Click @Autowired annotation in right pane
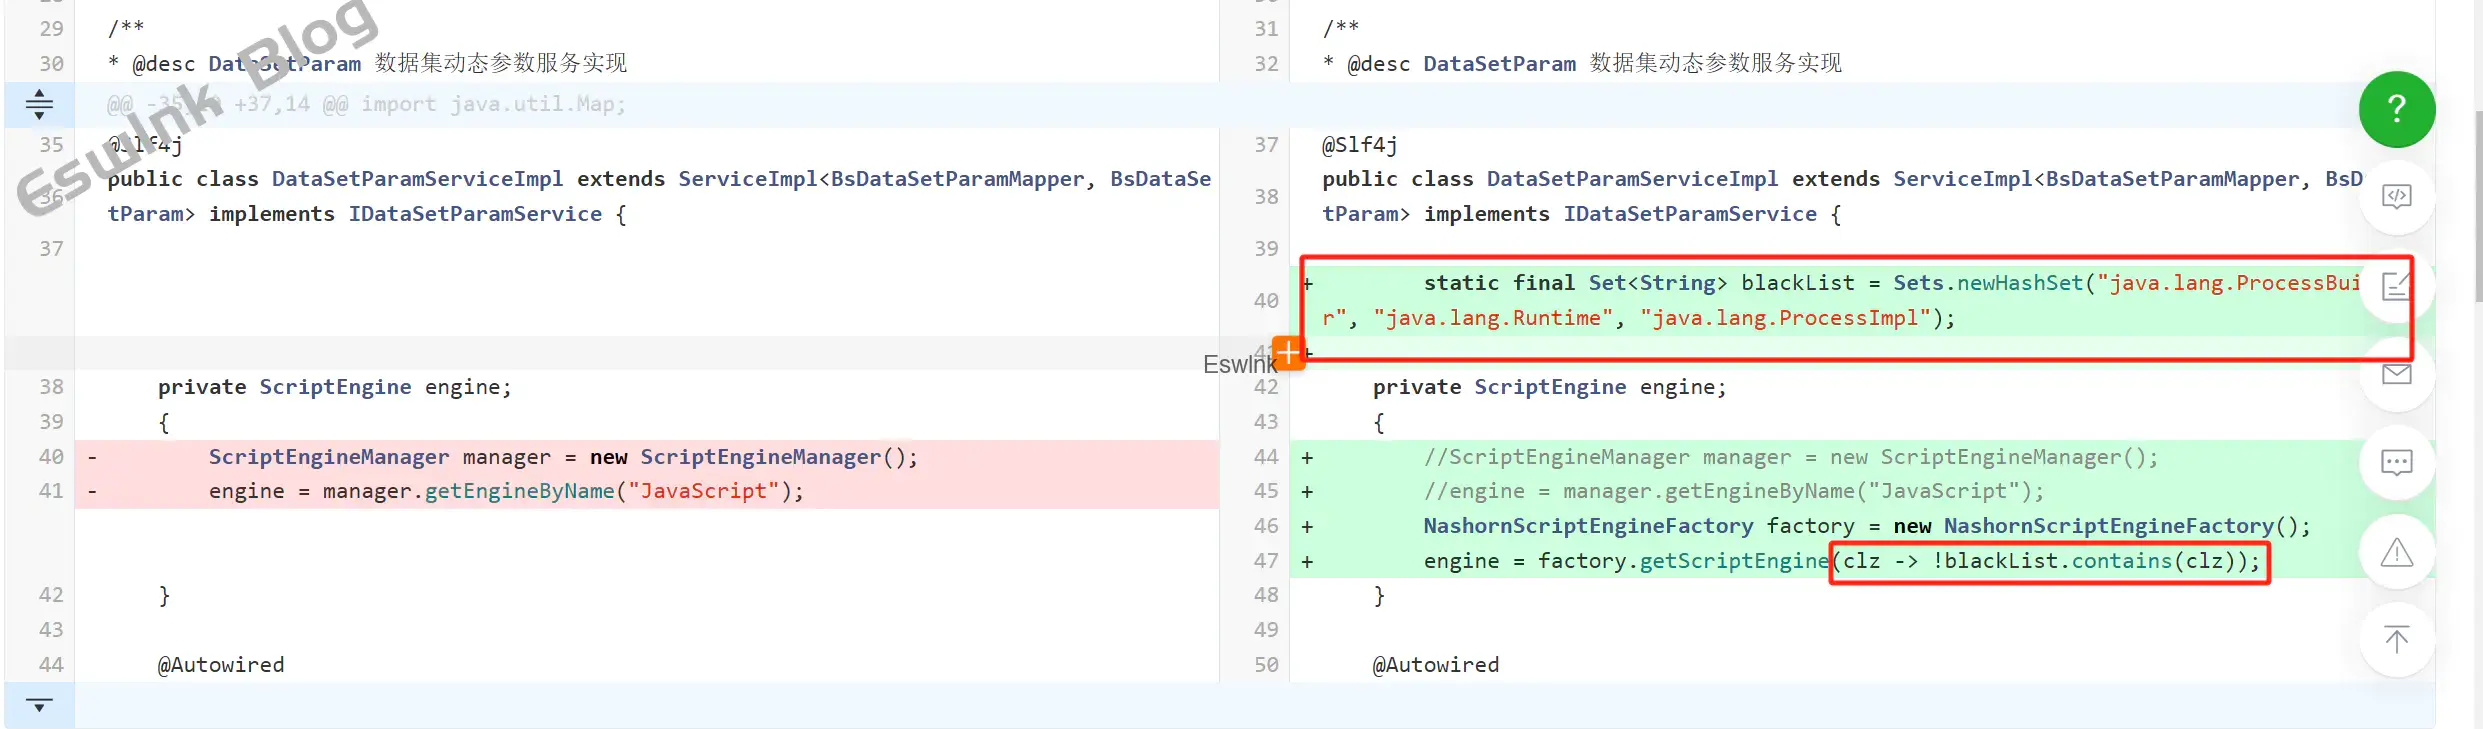Screen dimensions: 2483x729 pyautogui.click(x=1435, y=665)
